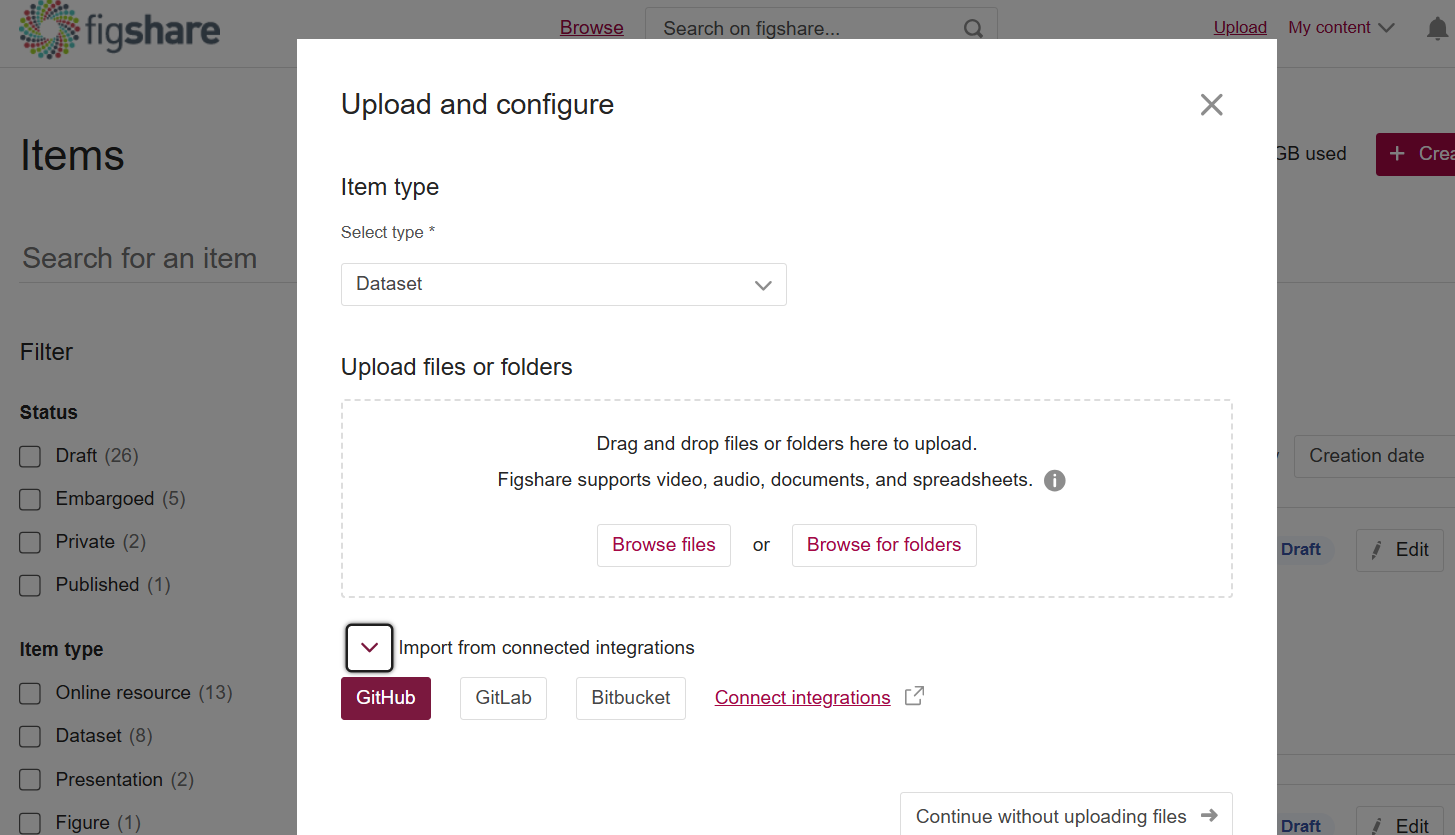
Task: Click the info icon about supported files
Action: [x=1054, y=481]
